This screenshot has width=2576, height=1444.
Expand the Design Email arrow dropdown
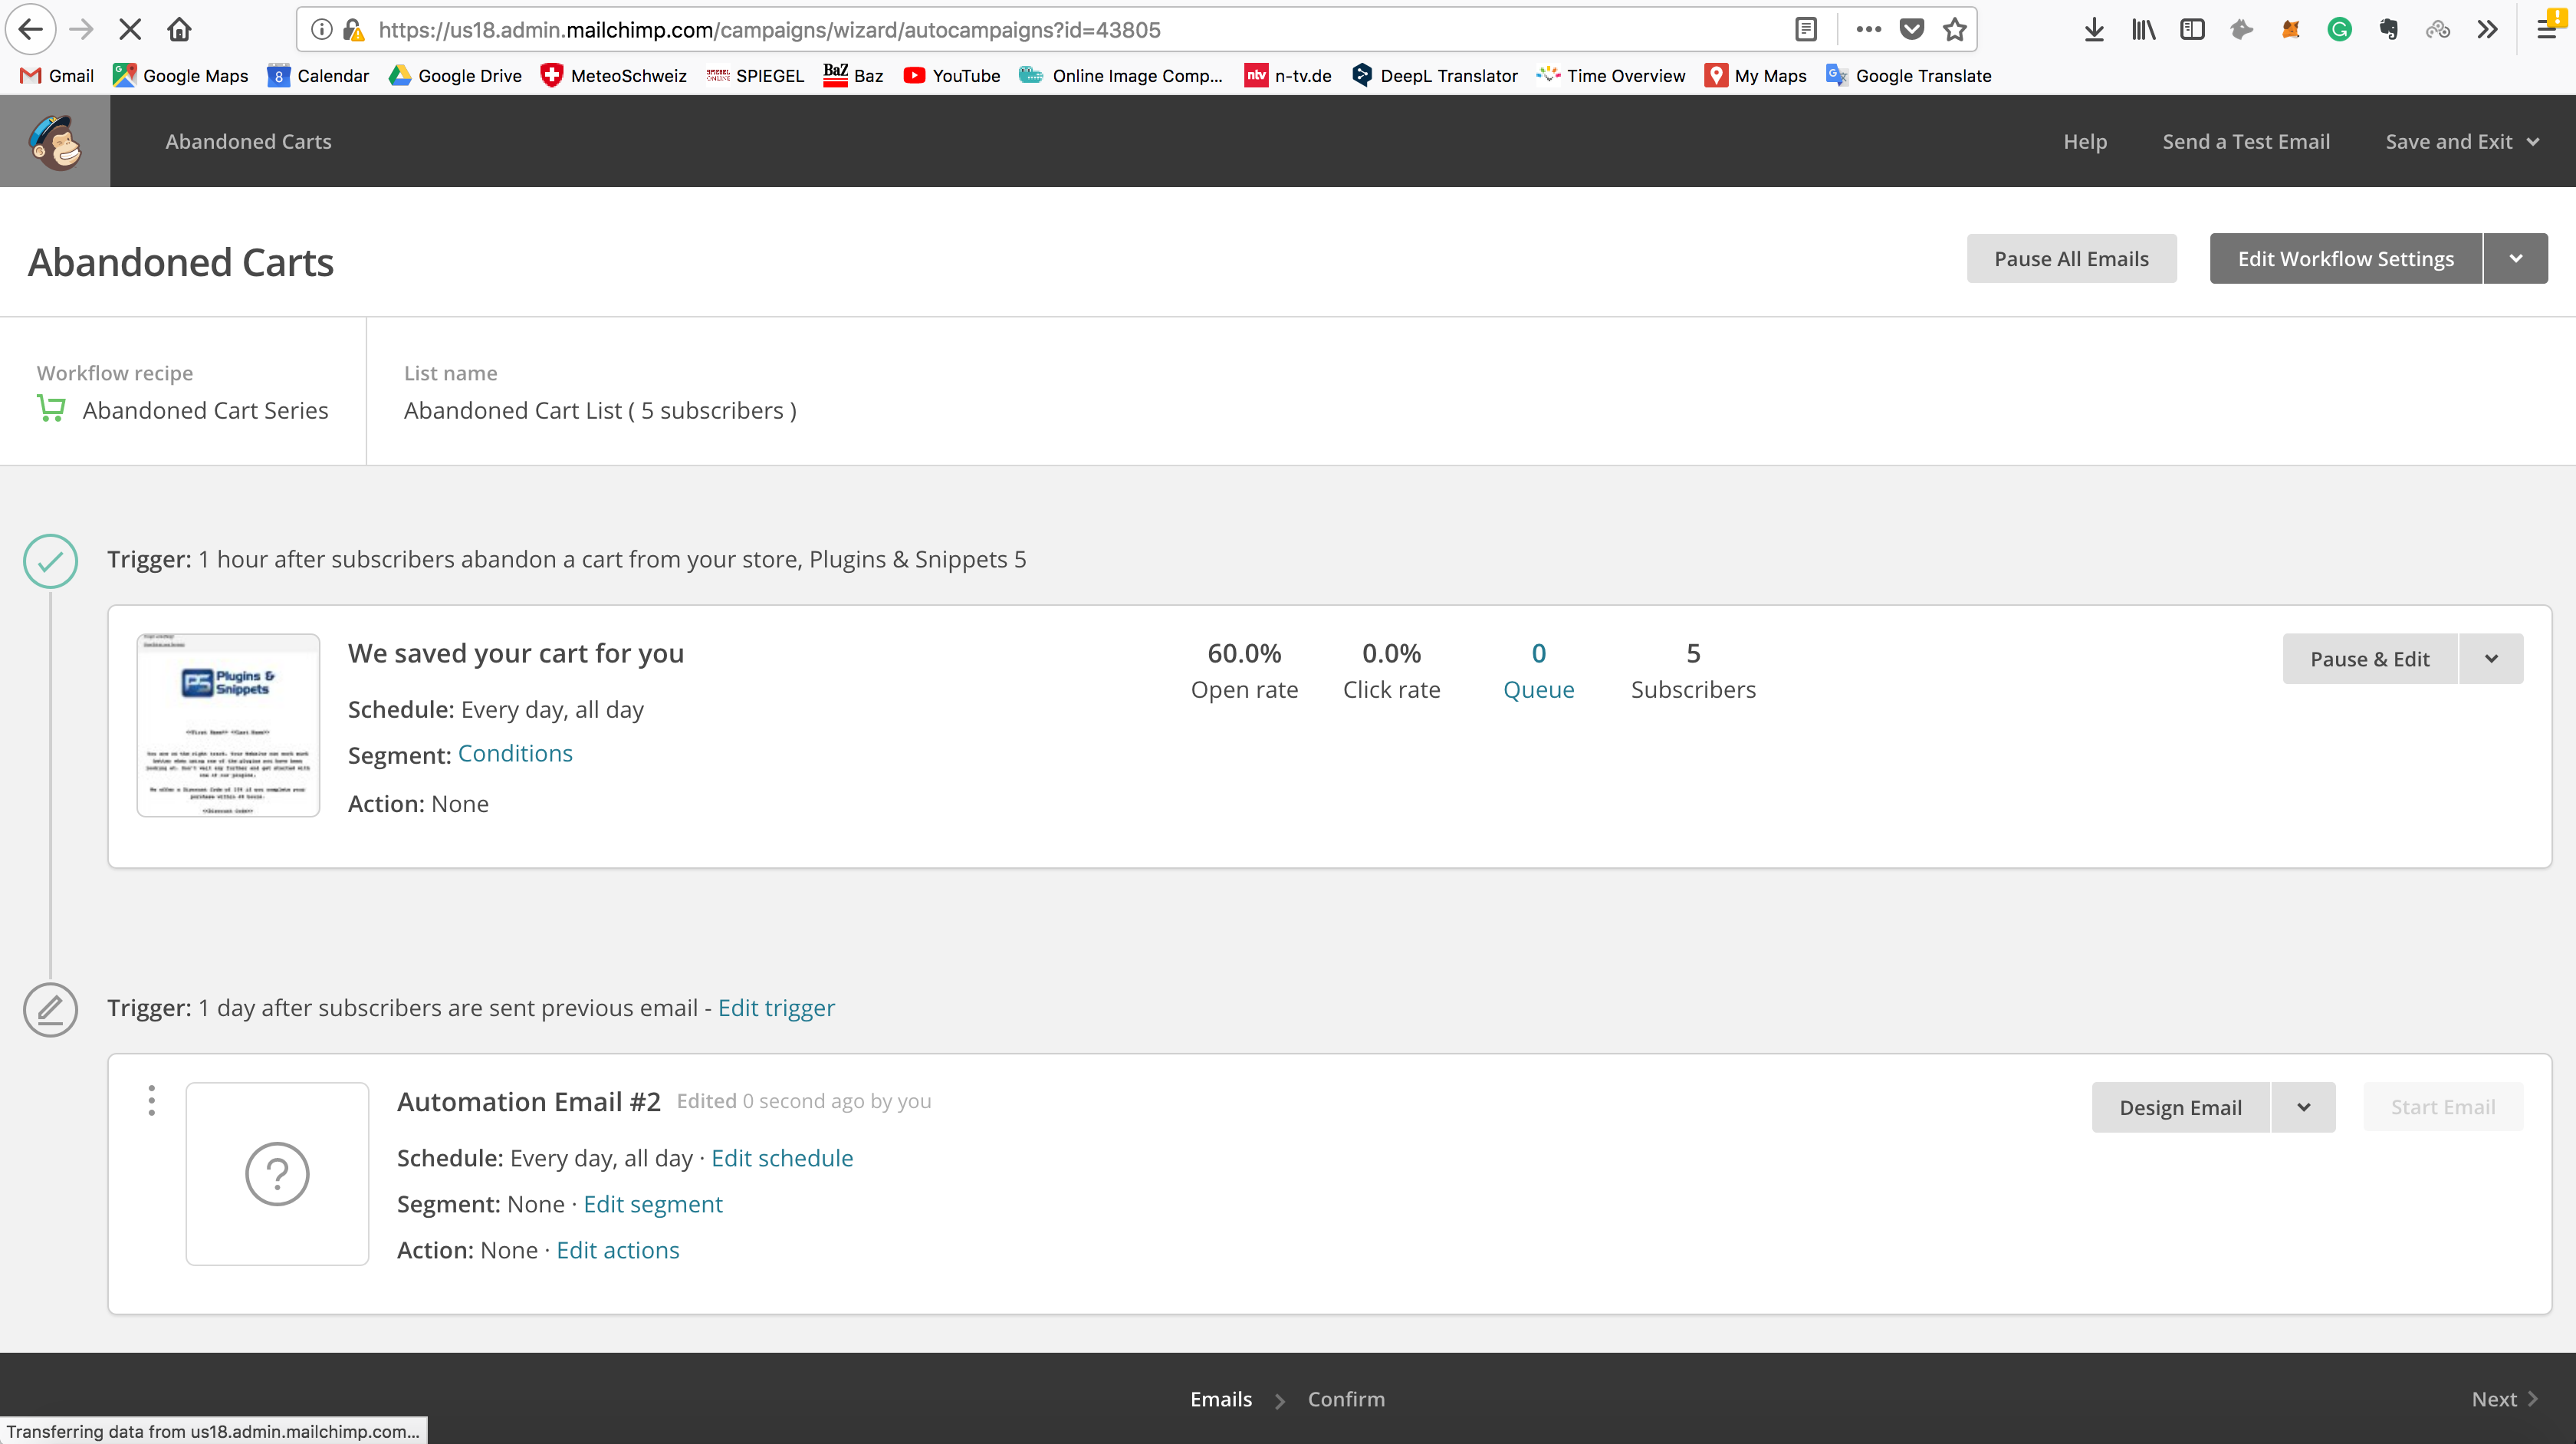2303,1107
